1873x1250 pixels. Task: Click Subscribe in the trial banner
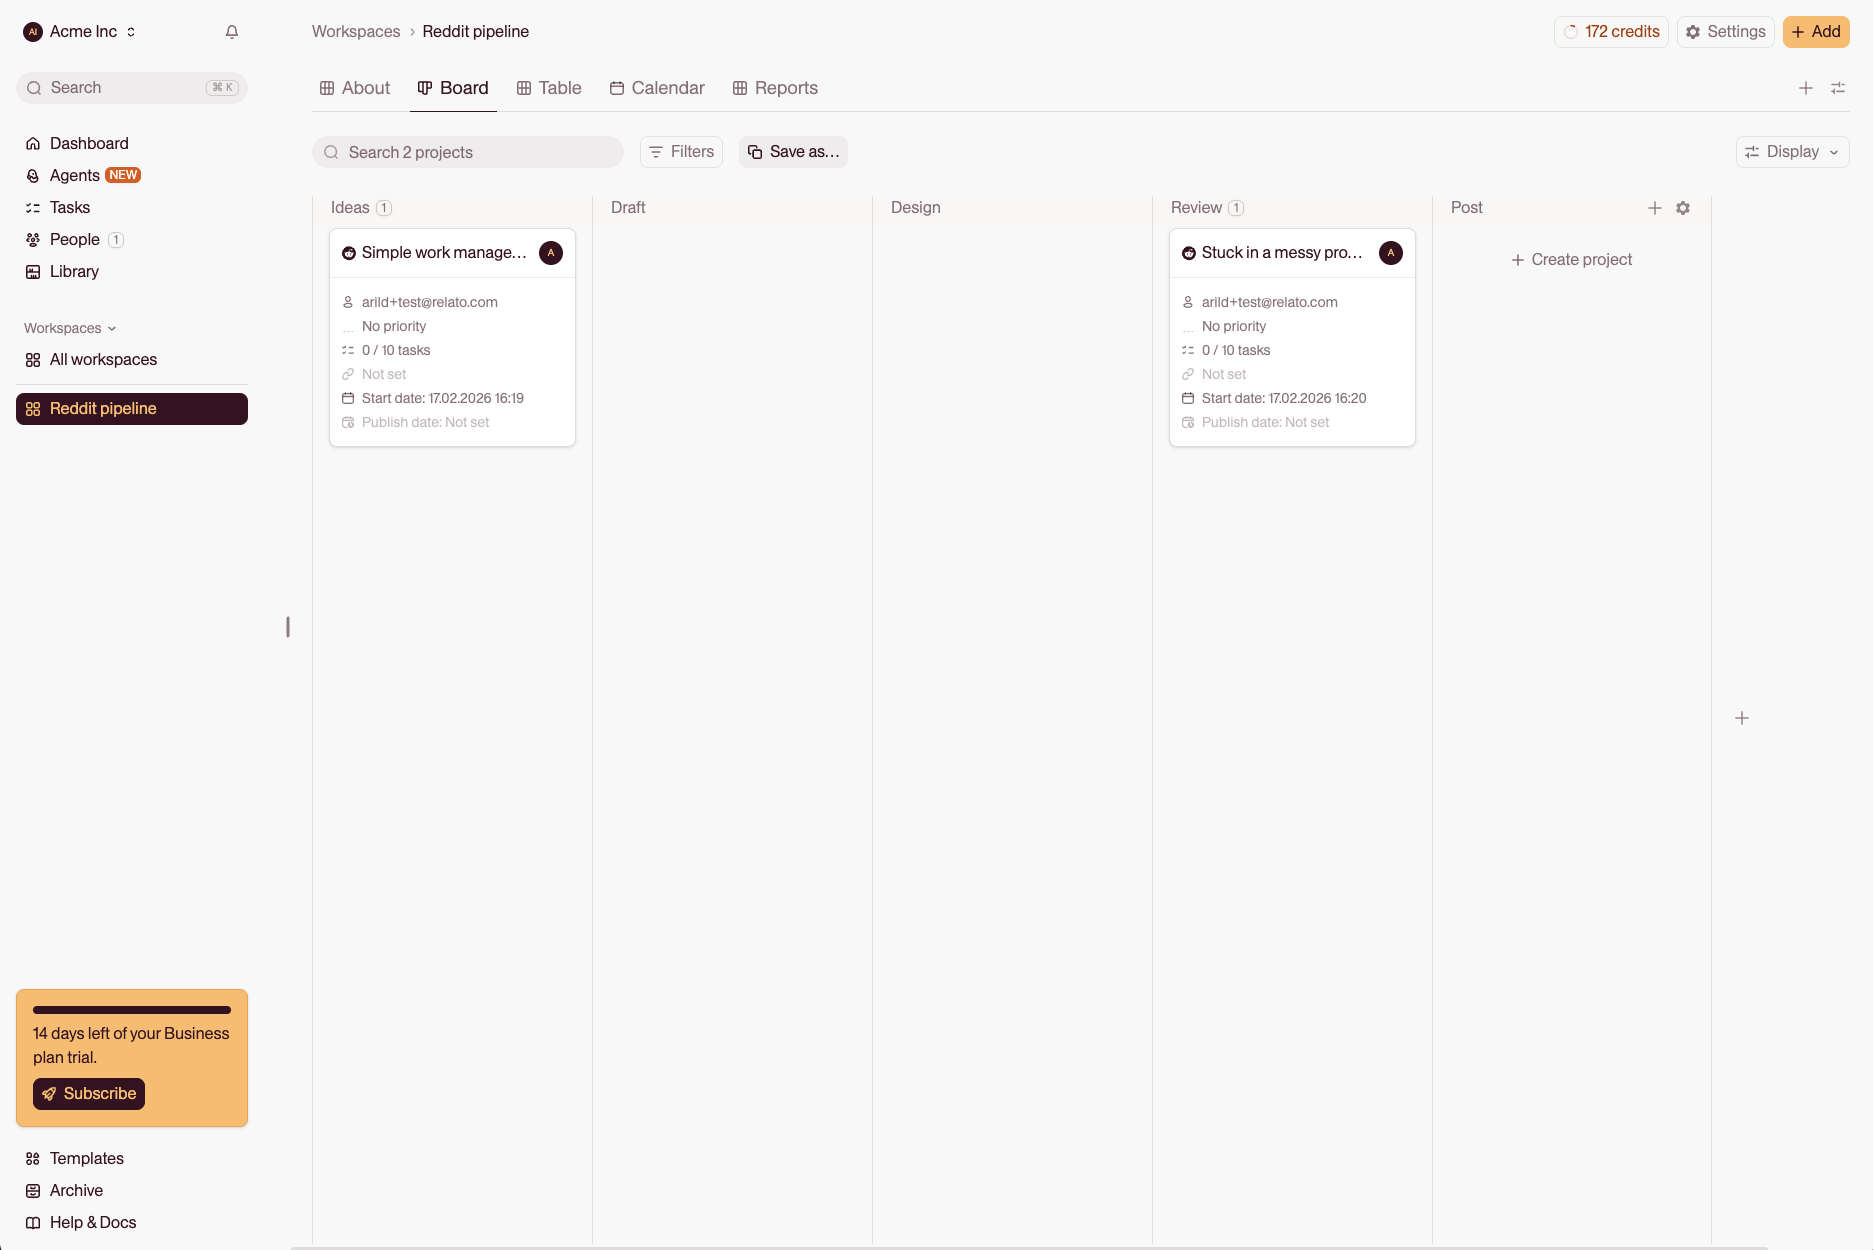pyautogui.click(x=88, y=1093)
